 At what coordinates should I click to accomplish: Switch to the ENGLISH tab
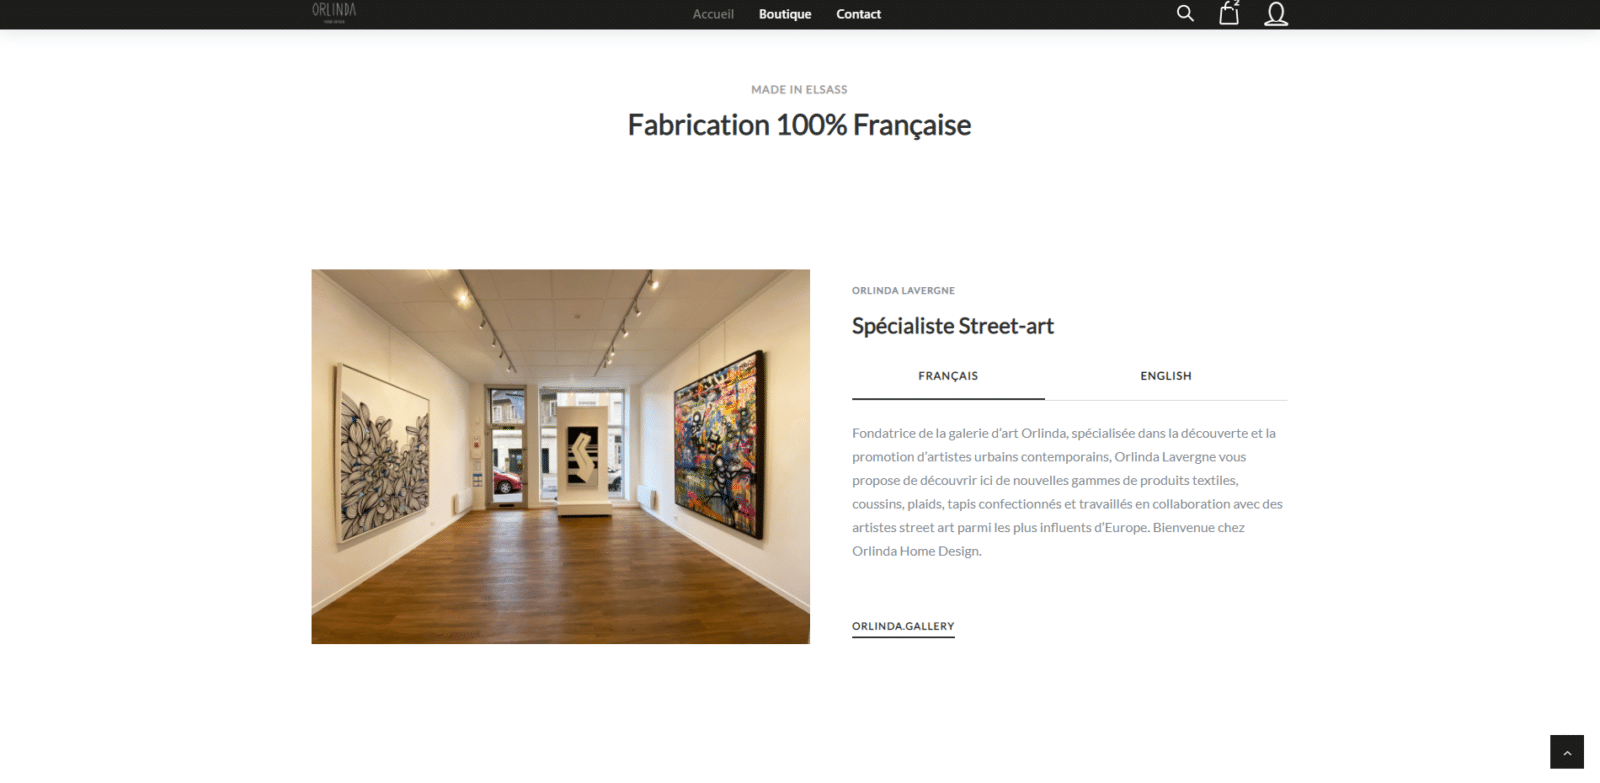point(1166,377)
